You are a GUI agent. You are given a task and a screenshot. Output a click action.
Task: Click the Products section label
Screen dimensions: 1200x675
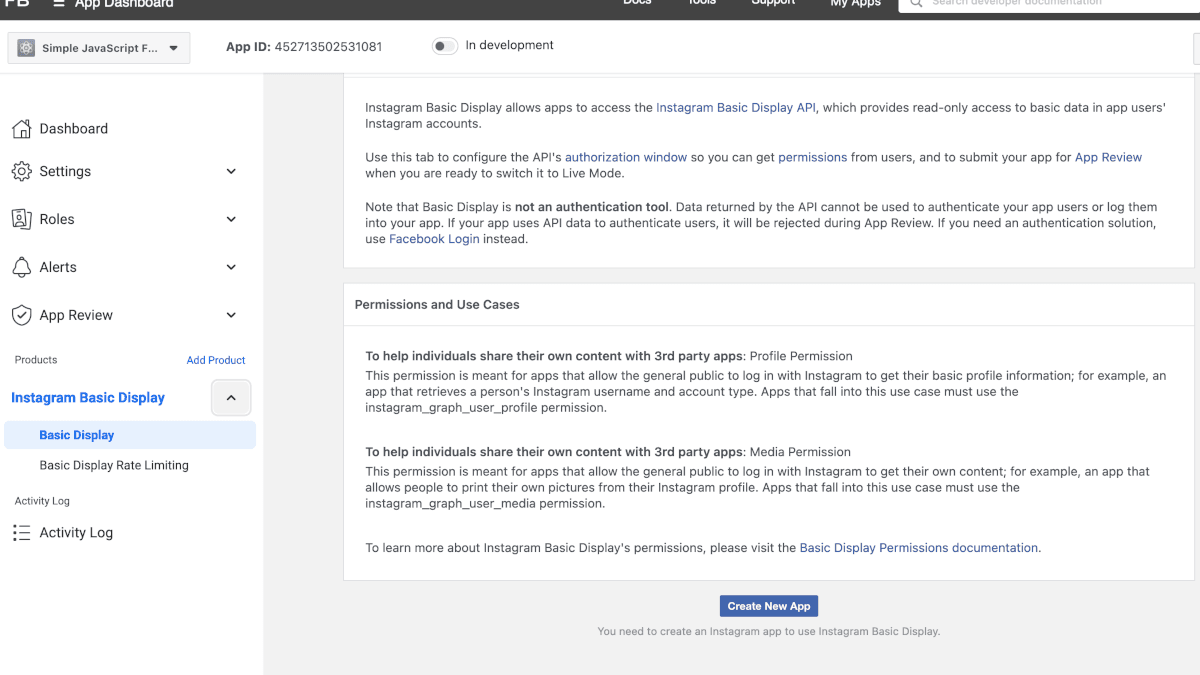coord(36,360)
